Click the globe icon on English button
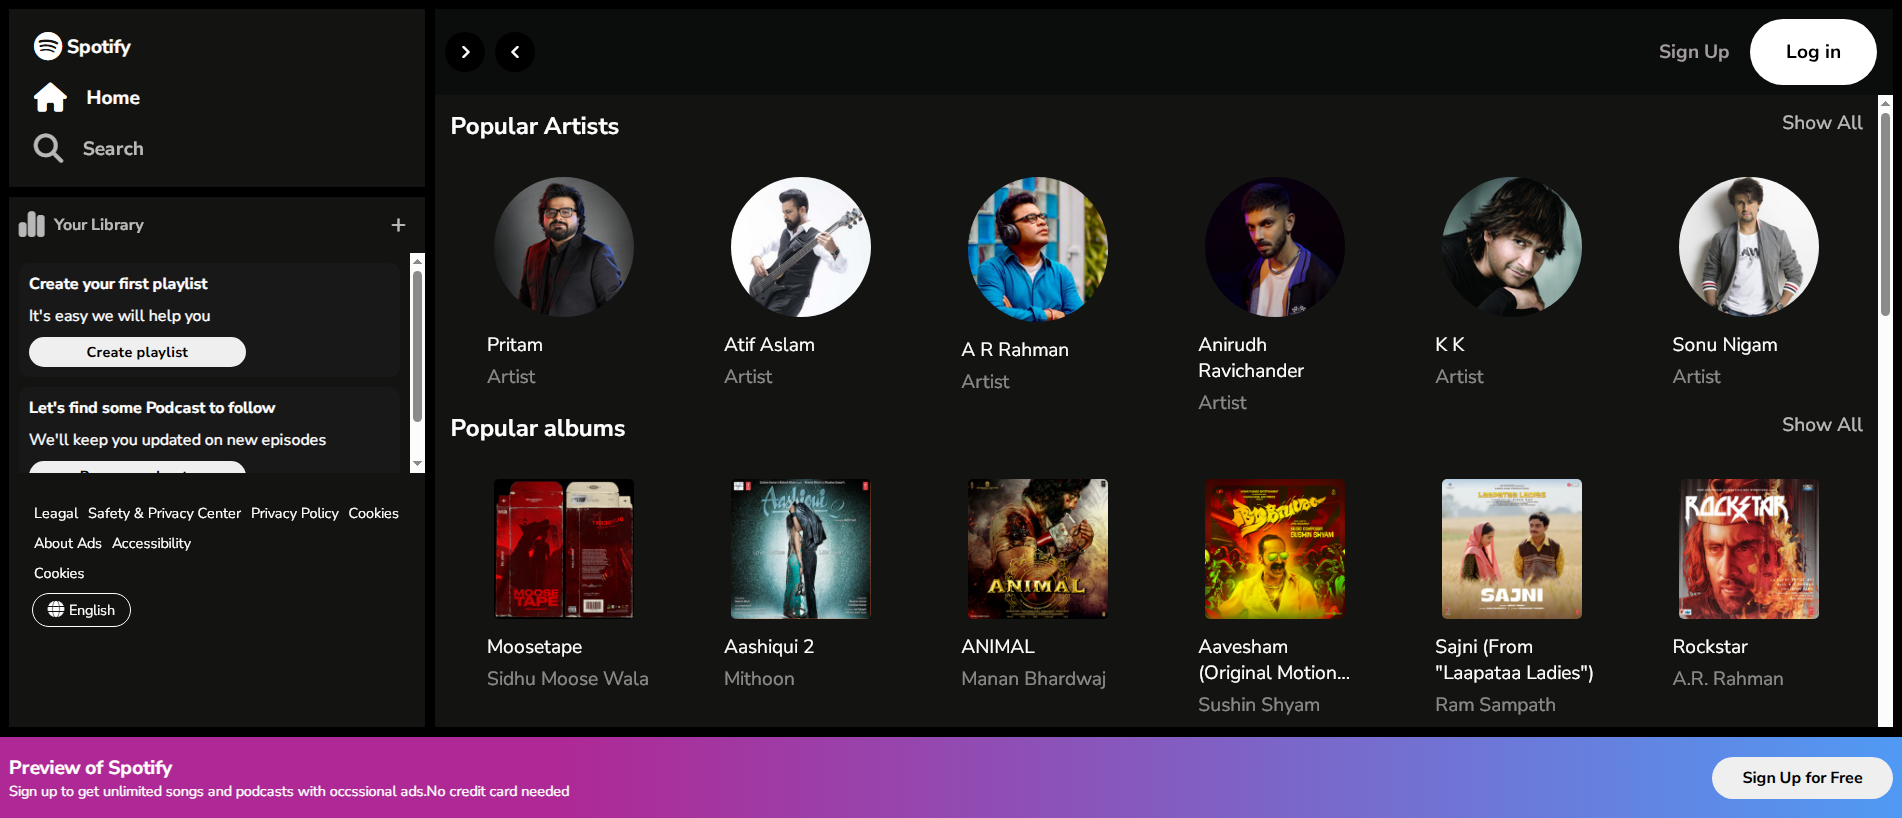Viewport: 1902px width, 818px height. [56, 609]
